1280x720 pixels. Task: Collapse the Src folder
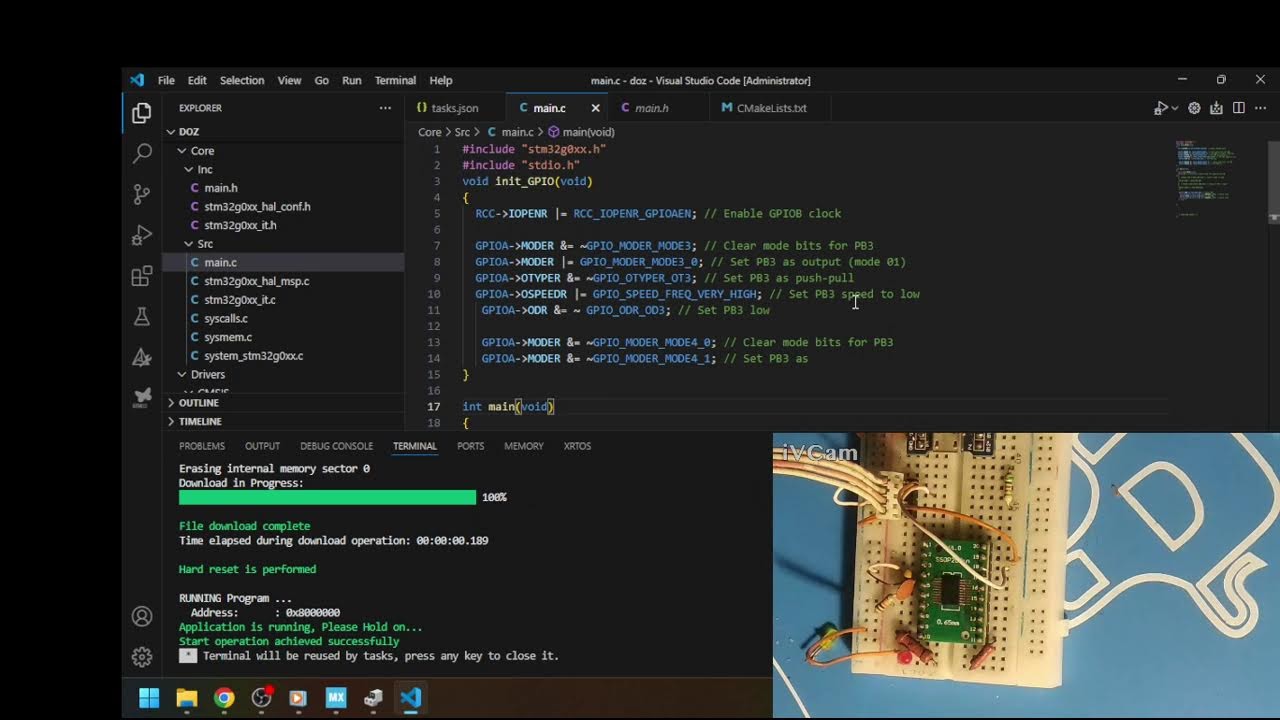[284, 244]
